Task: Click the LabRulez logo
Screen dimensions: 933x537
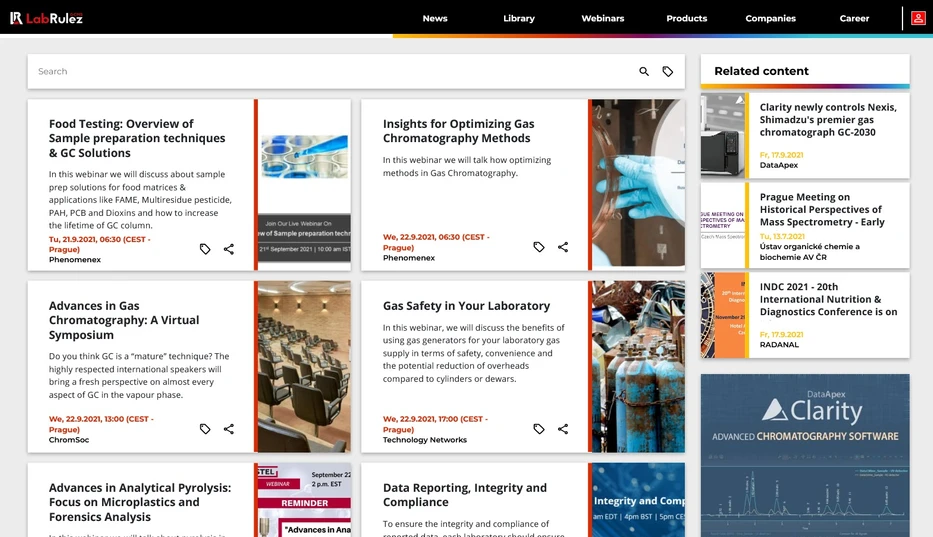Action: [46, 18]
